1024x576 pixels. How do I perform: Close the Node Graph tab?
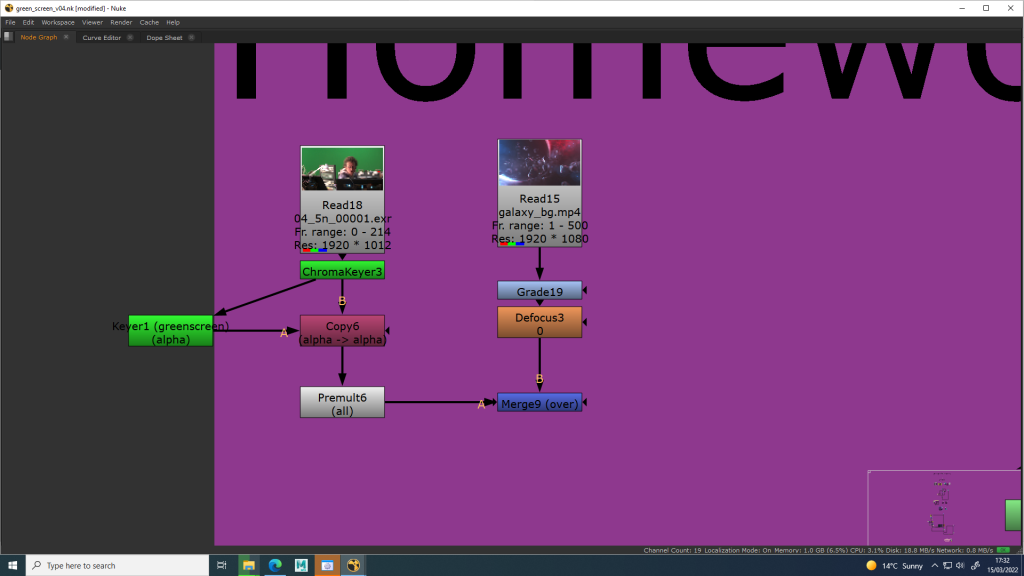(66, 37)
